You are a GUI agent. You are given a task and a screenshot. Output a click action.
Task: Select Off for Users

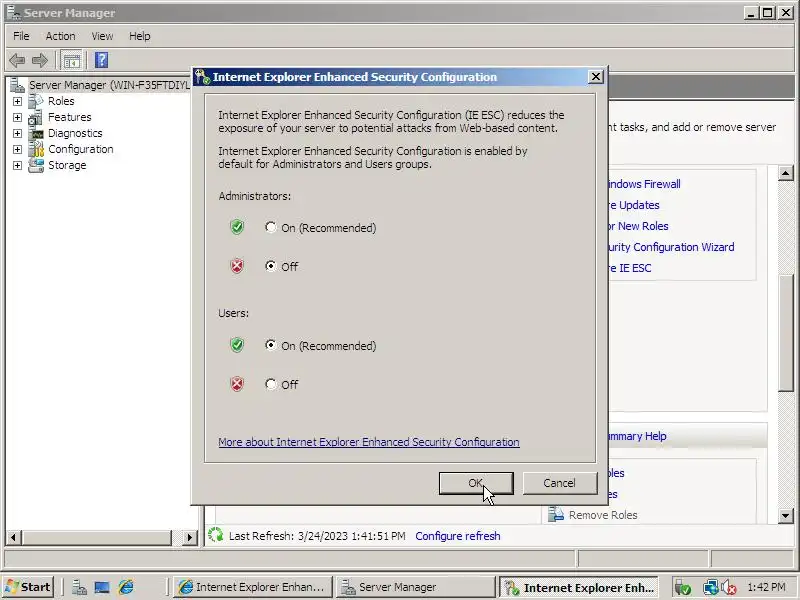coord(270,384)
